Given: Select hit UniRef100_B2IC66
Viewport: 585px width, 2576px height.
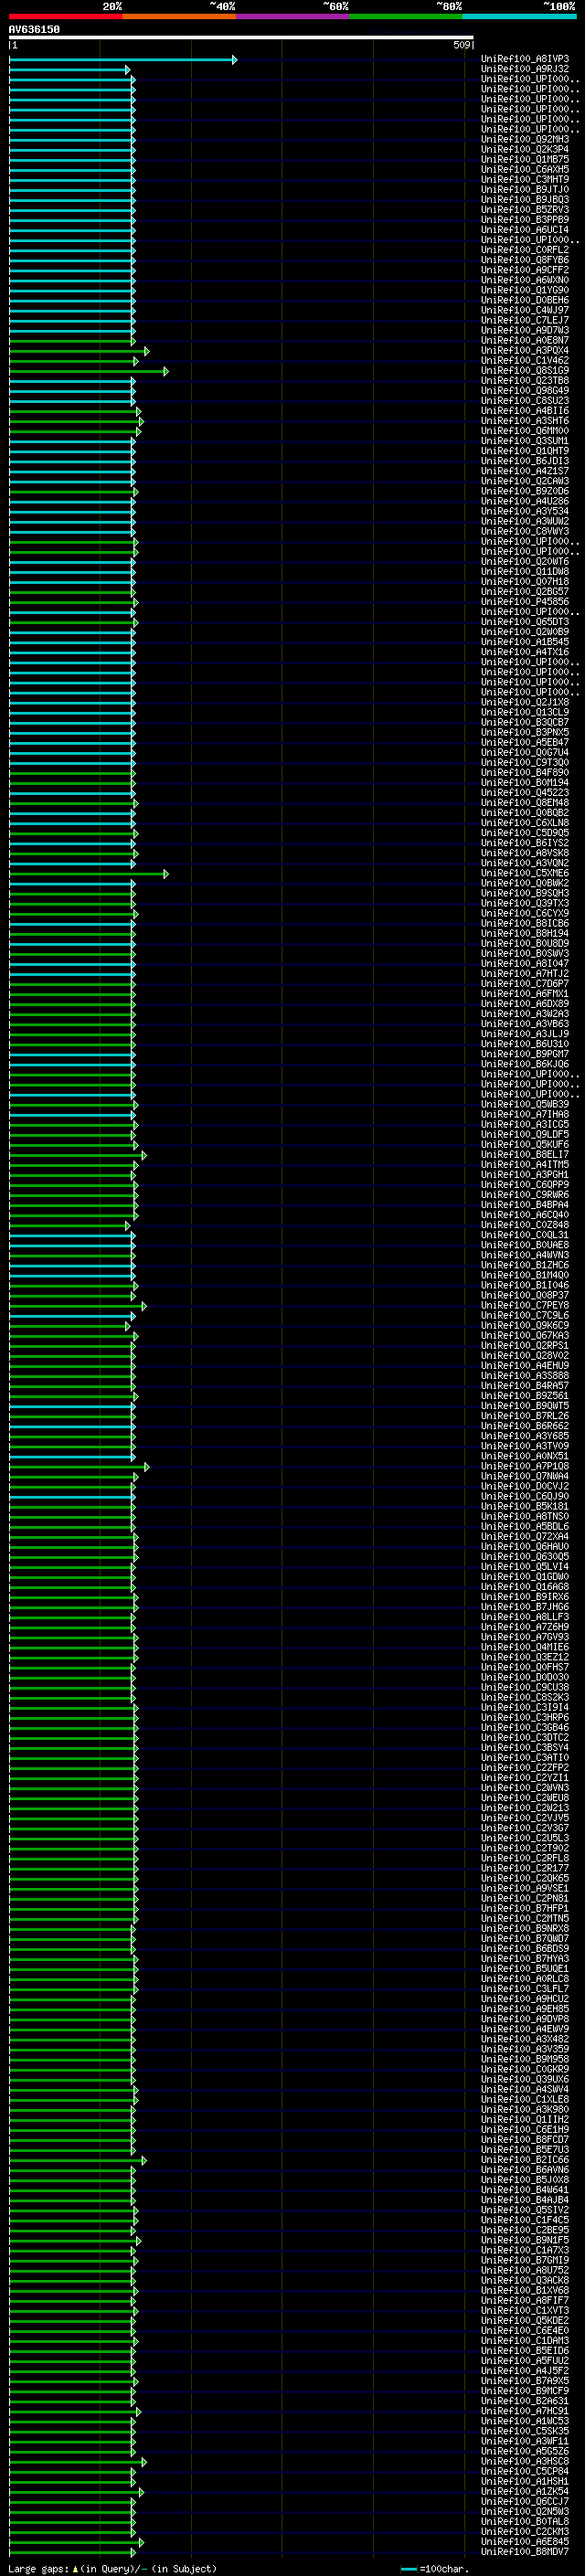Looking at the screenshot, I should 525,2159.
